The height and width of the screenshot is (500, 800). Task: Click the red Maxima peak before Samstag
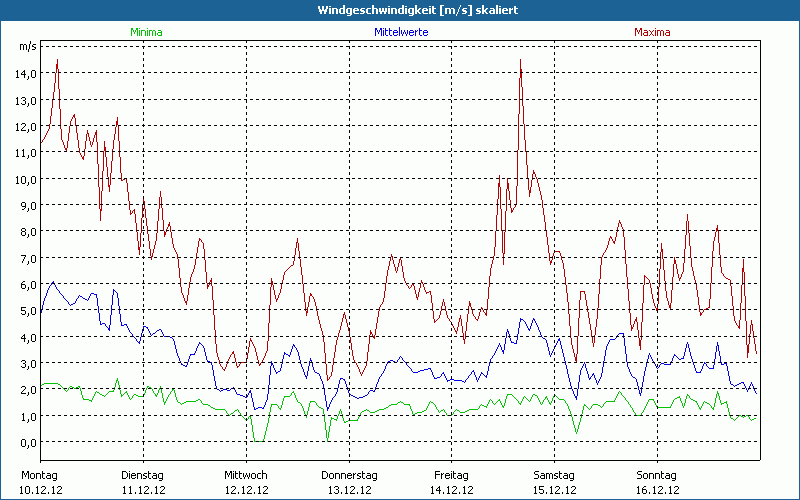[520, 60]
